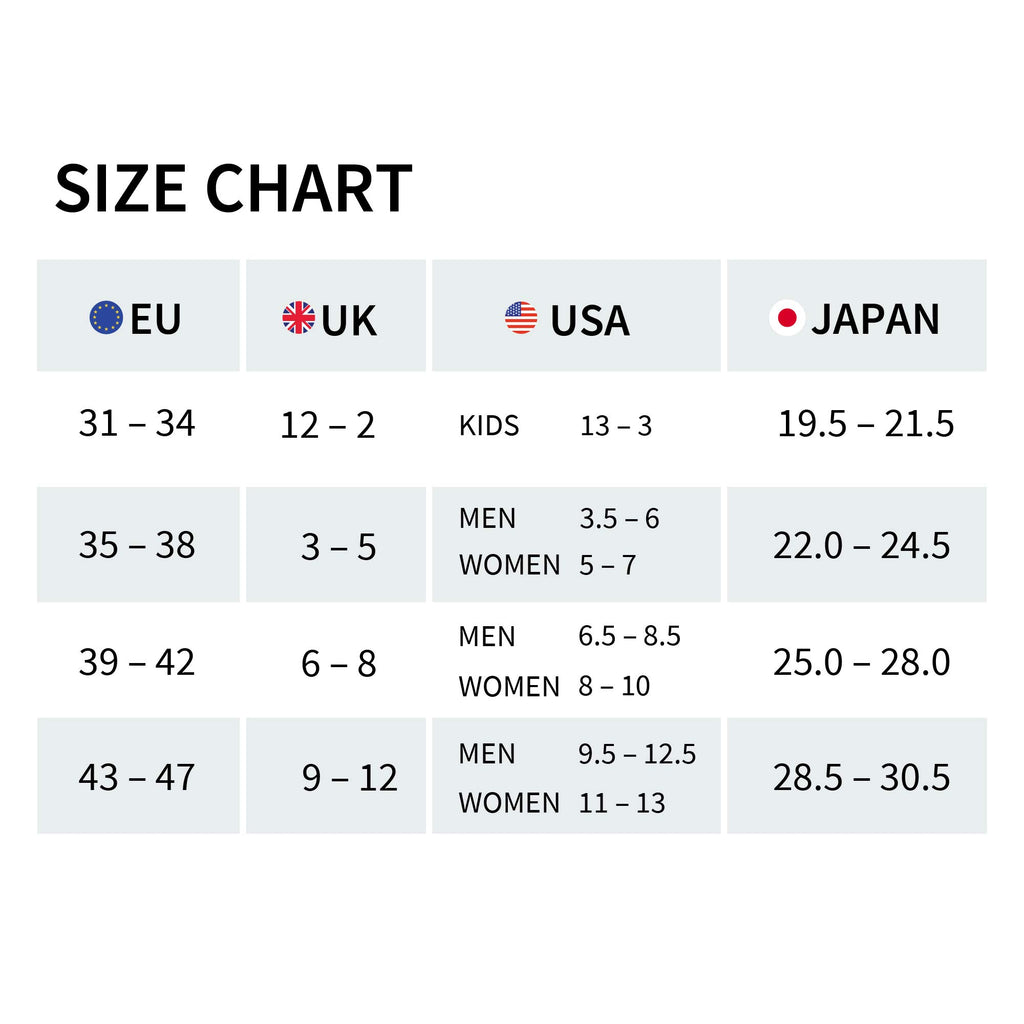Select Japan size 22.0 – 24.5

coord(861,545)
